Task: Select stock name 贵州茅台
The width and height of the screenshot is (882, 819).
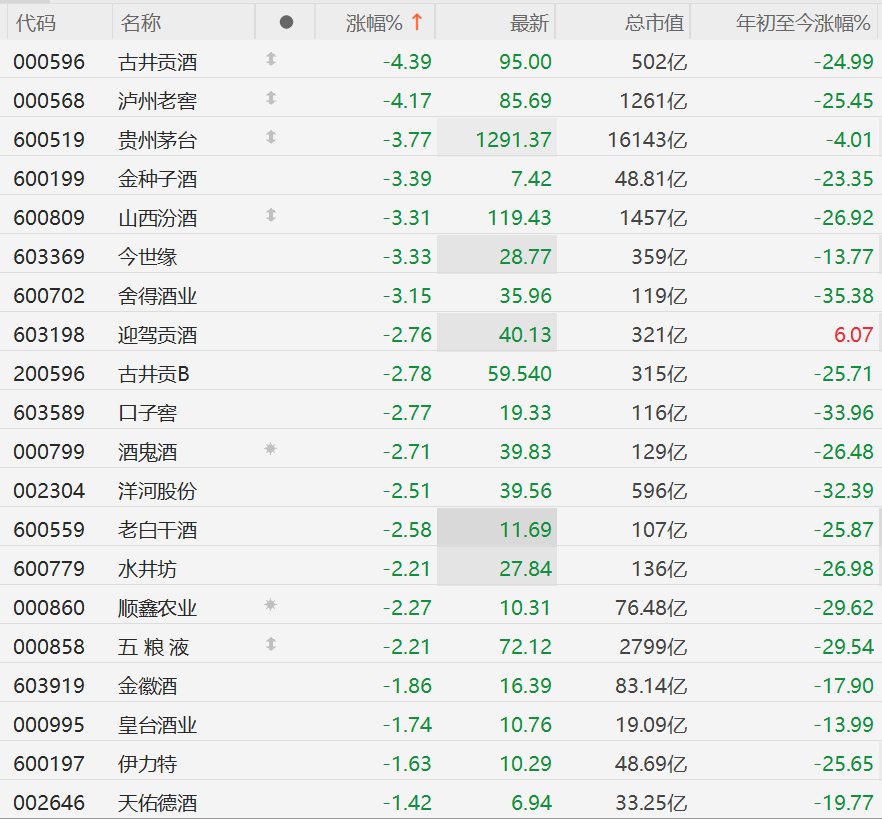Action: pos(158,140)
